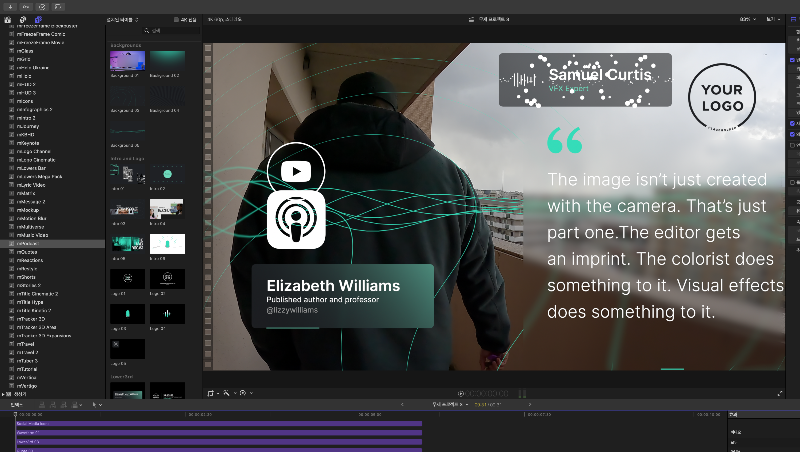Select the mLogo Cinematic category
This screenshot has height=452, width=800.
pyautogui.click(x=36, y=160)
